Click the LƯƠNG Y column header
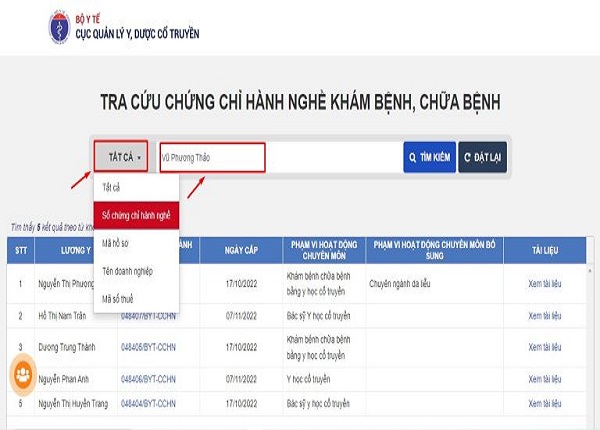The image size is (600, 430). tap(75, 251)
